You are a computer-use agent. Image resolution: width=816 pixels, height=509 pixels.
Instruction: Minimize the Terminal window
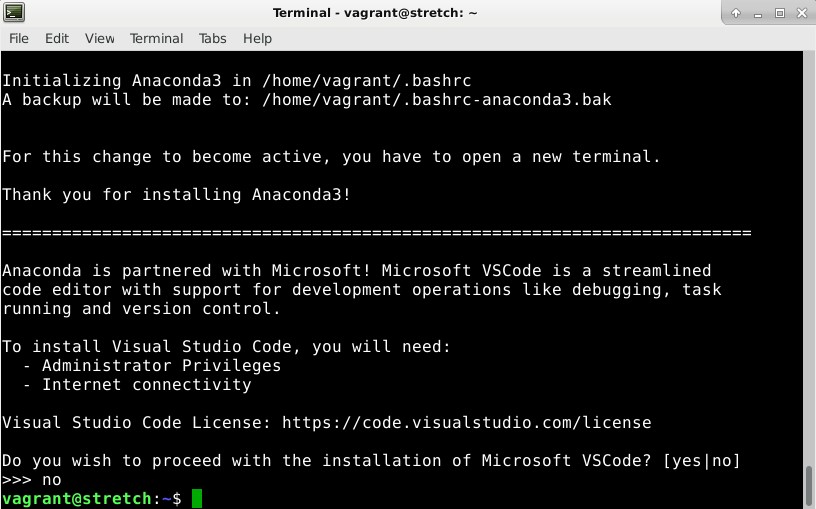pos(758,14)
